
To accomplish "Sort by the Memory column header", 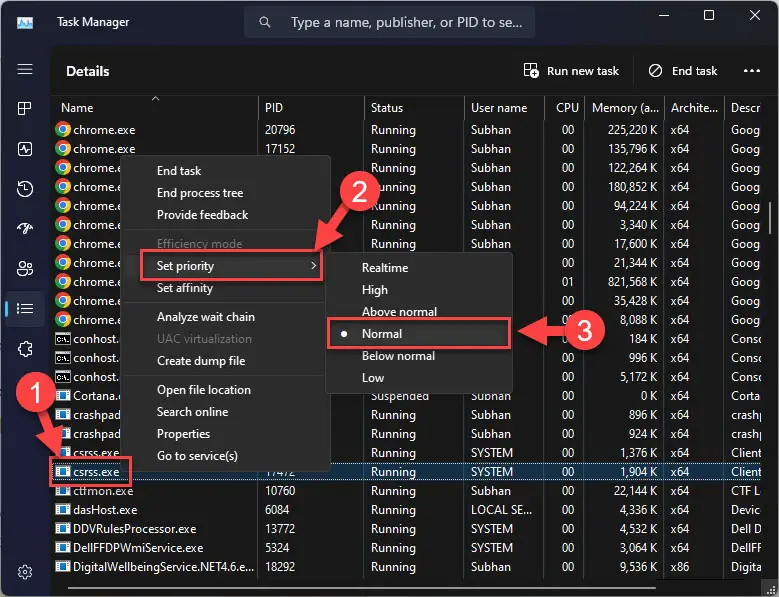I will click(x=625, y=108).
